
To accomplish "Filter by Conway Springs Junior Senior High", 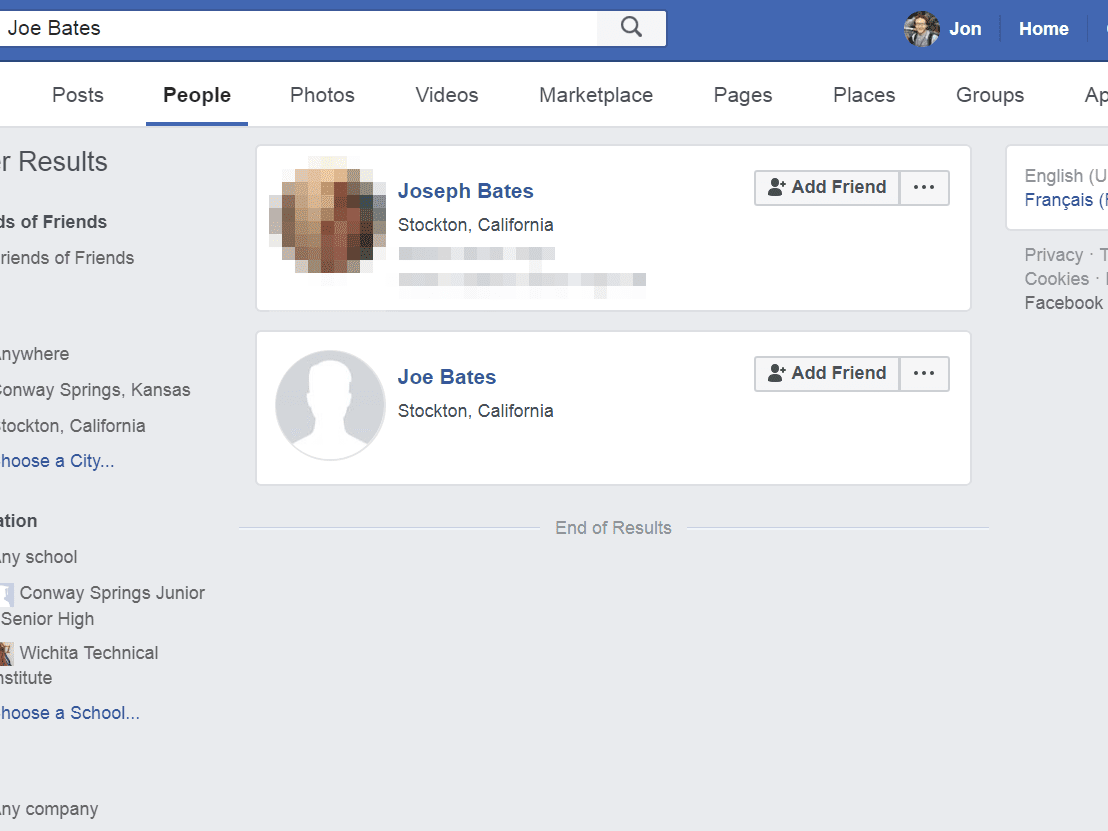I will point(102,606).
